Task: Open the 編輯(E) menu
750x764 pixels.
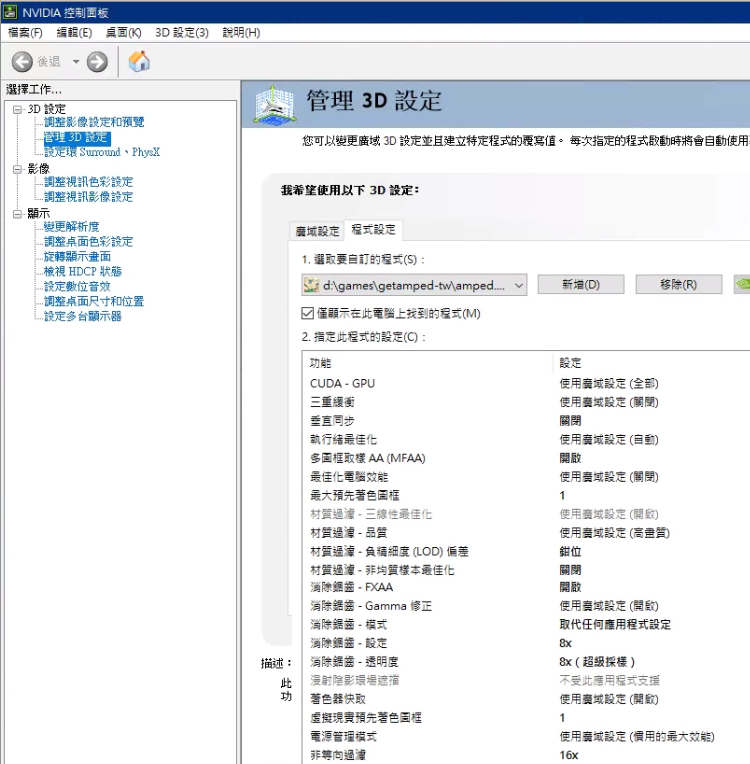Action: pos(74,33)
